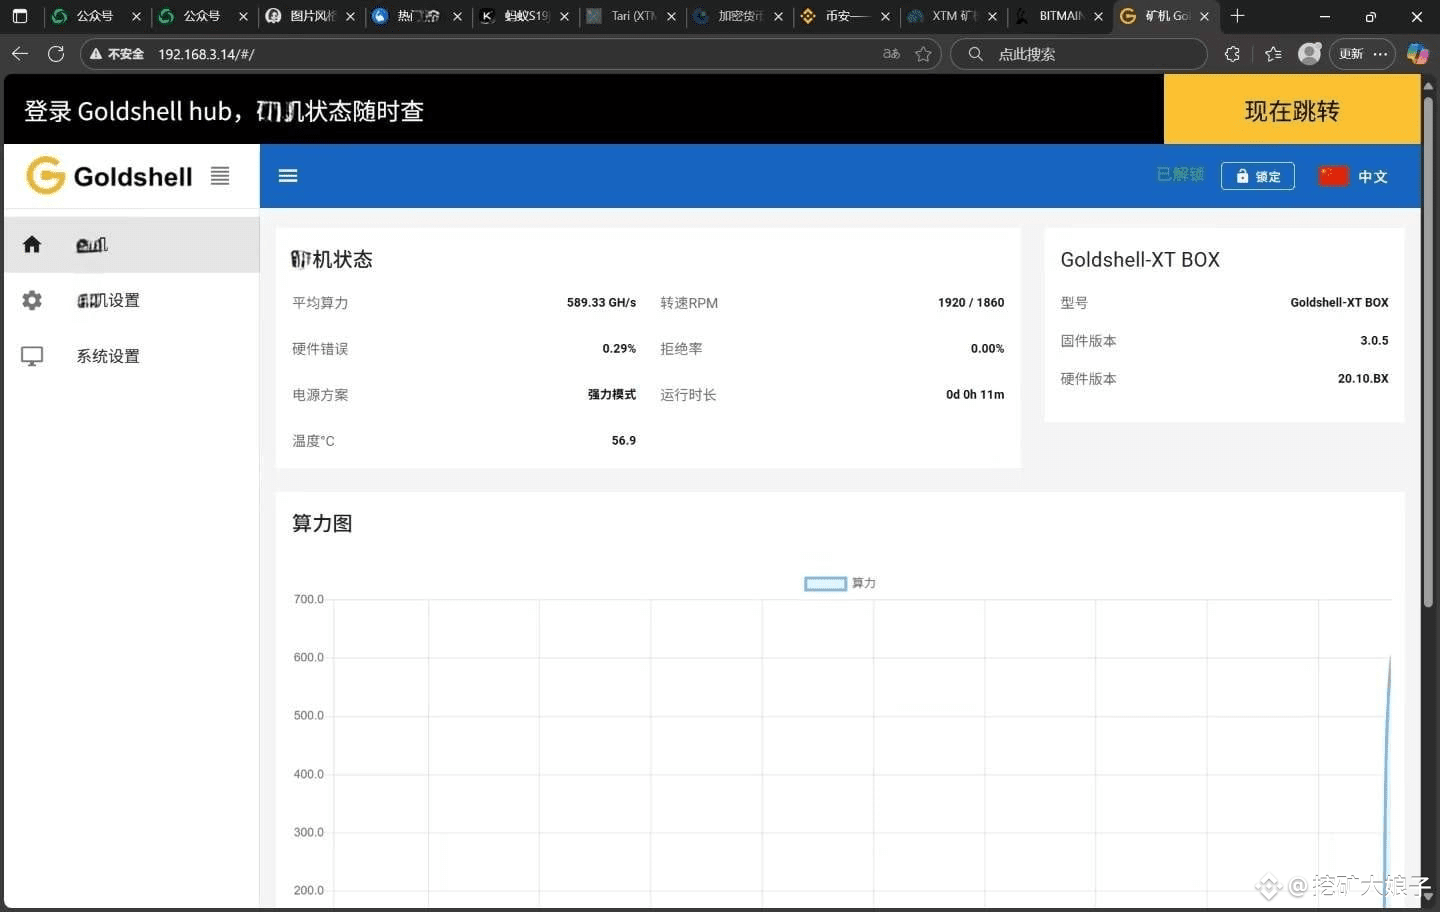The width and height of the screenshot is (1440, 912).
Task: Click the browser back arrow
Action: click(x=20, y=54)
